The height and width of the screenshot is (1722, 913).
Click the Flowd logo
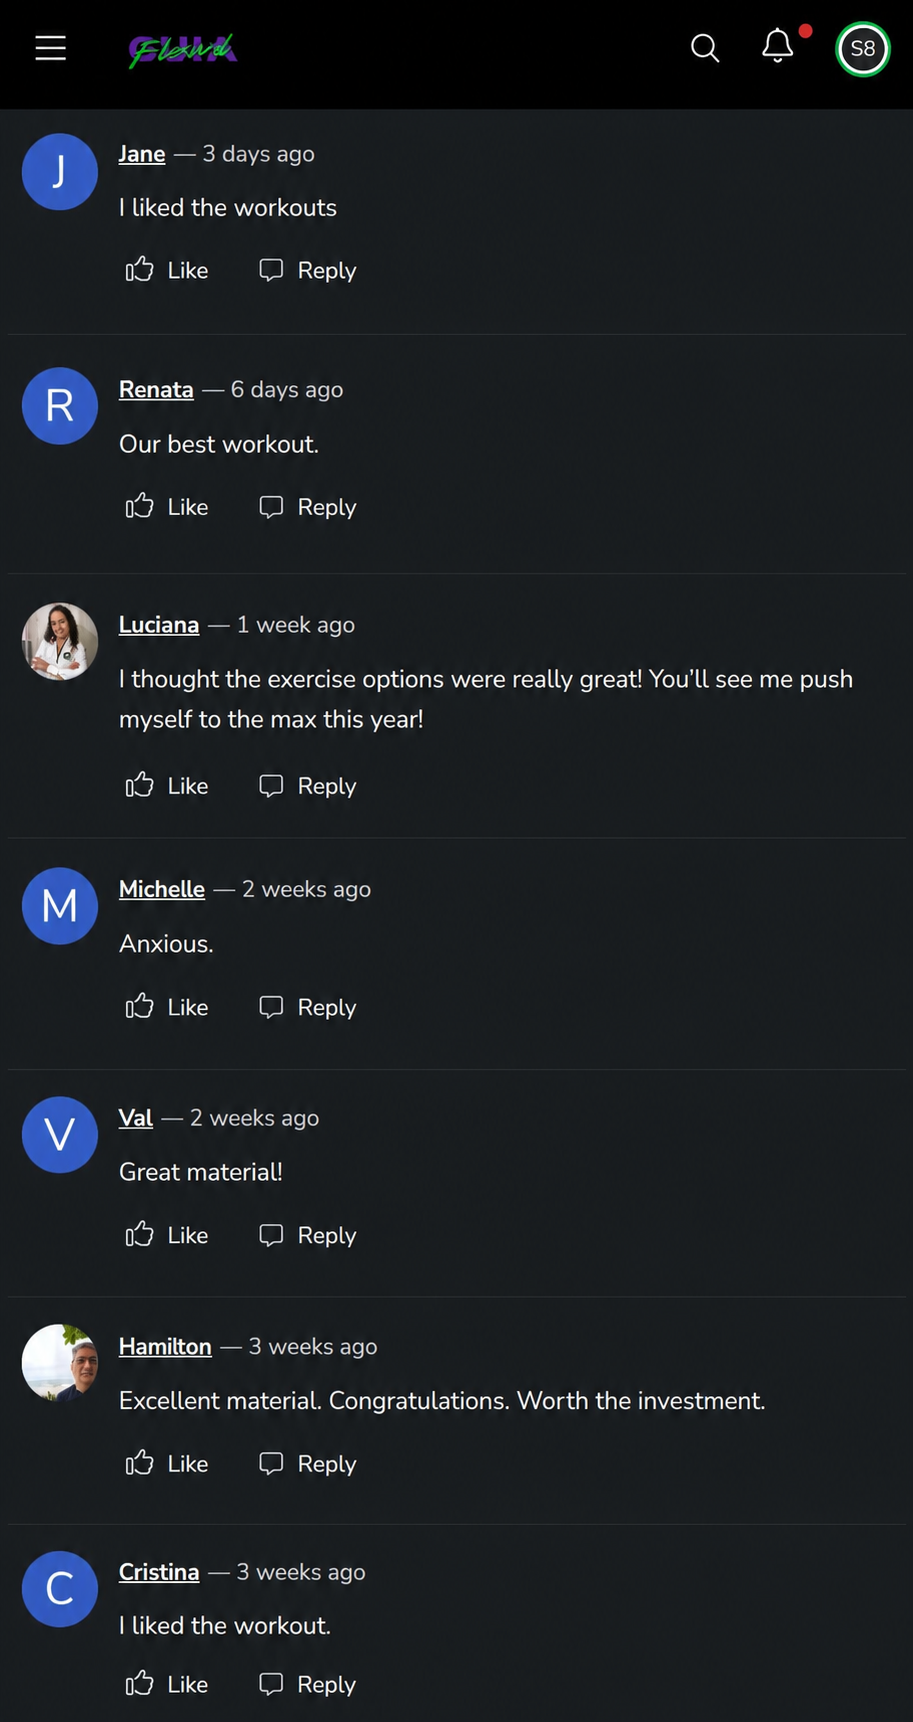[x=182, y=49]
